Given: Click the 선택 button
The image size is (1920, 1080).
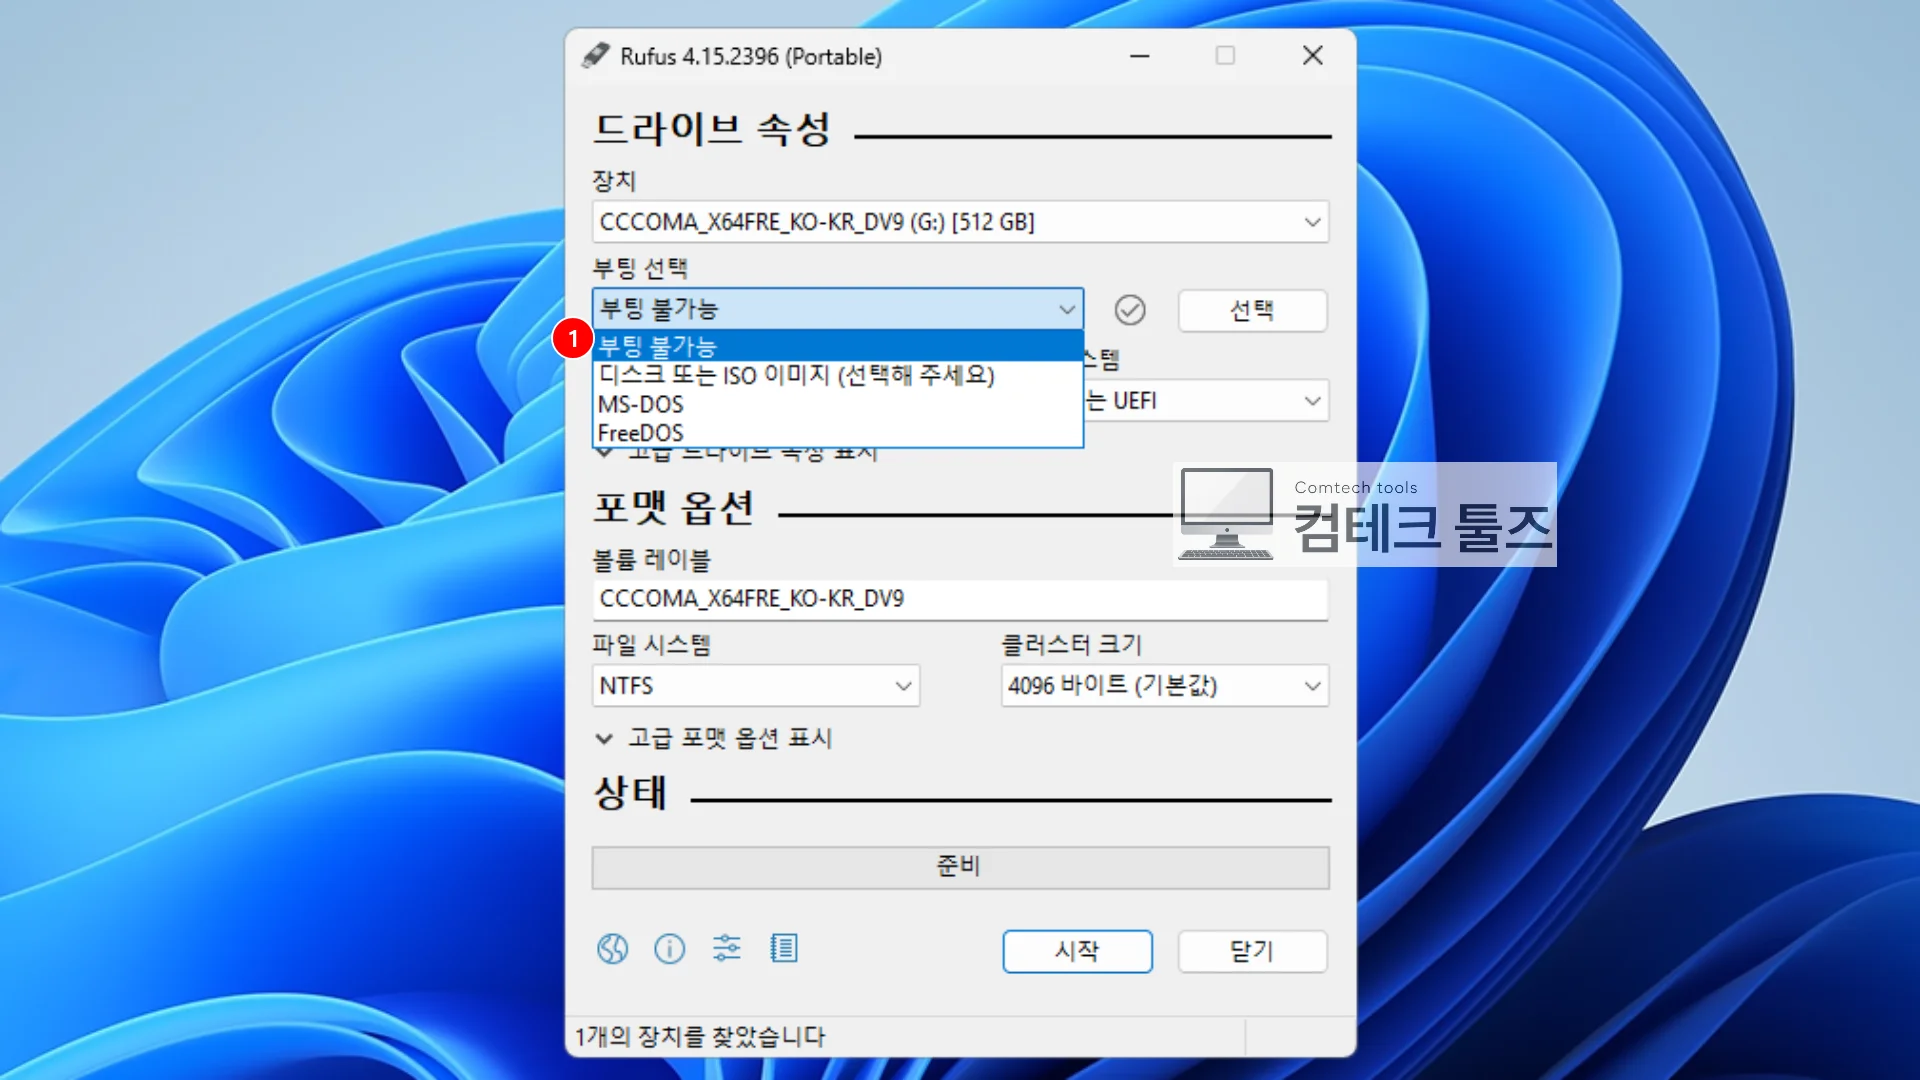Looking at the screenshot, I should tap(1252, 310).
